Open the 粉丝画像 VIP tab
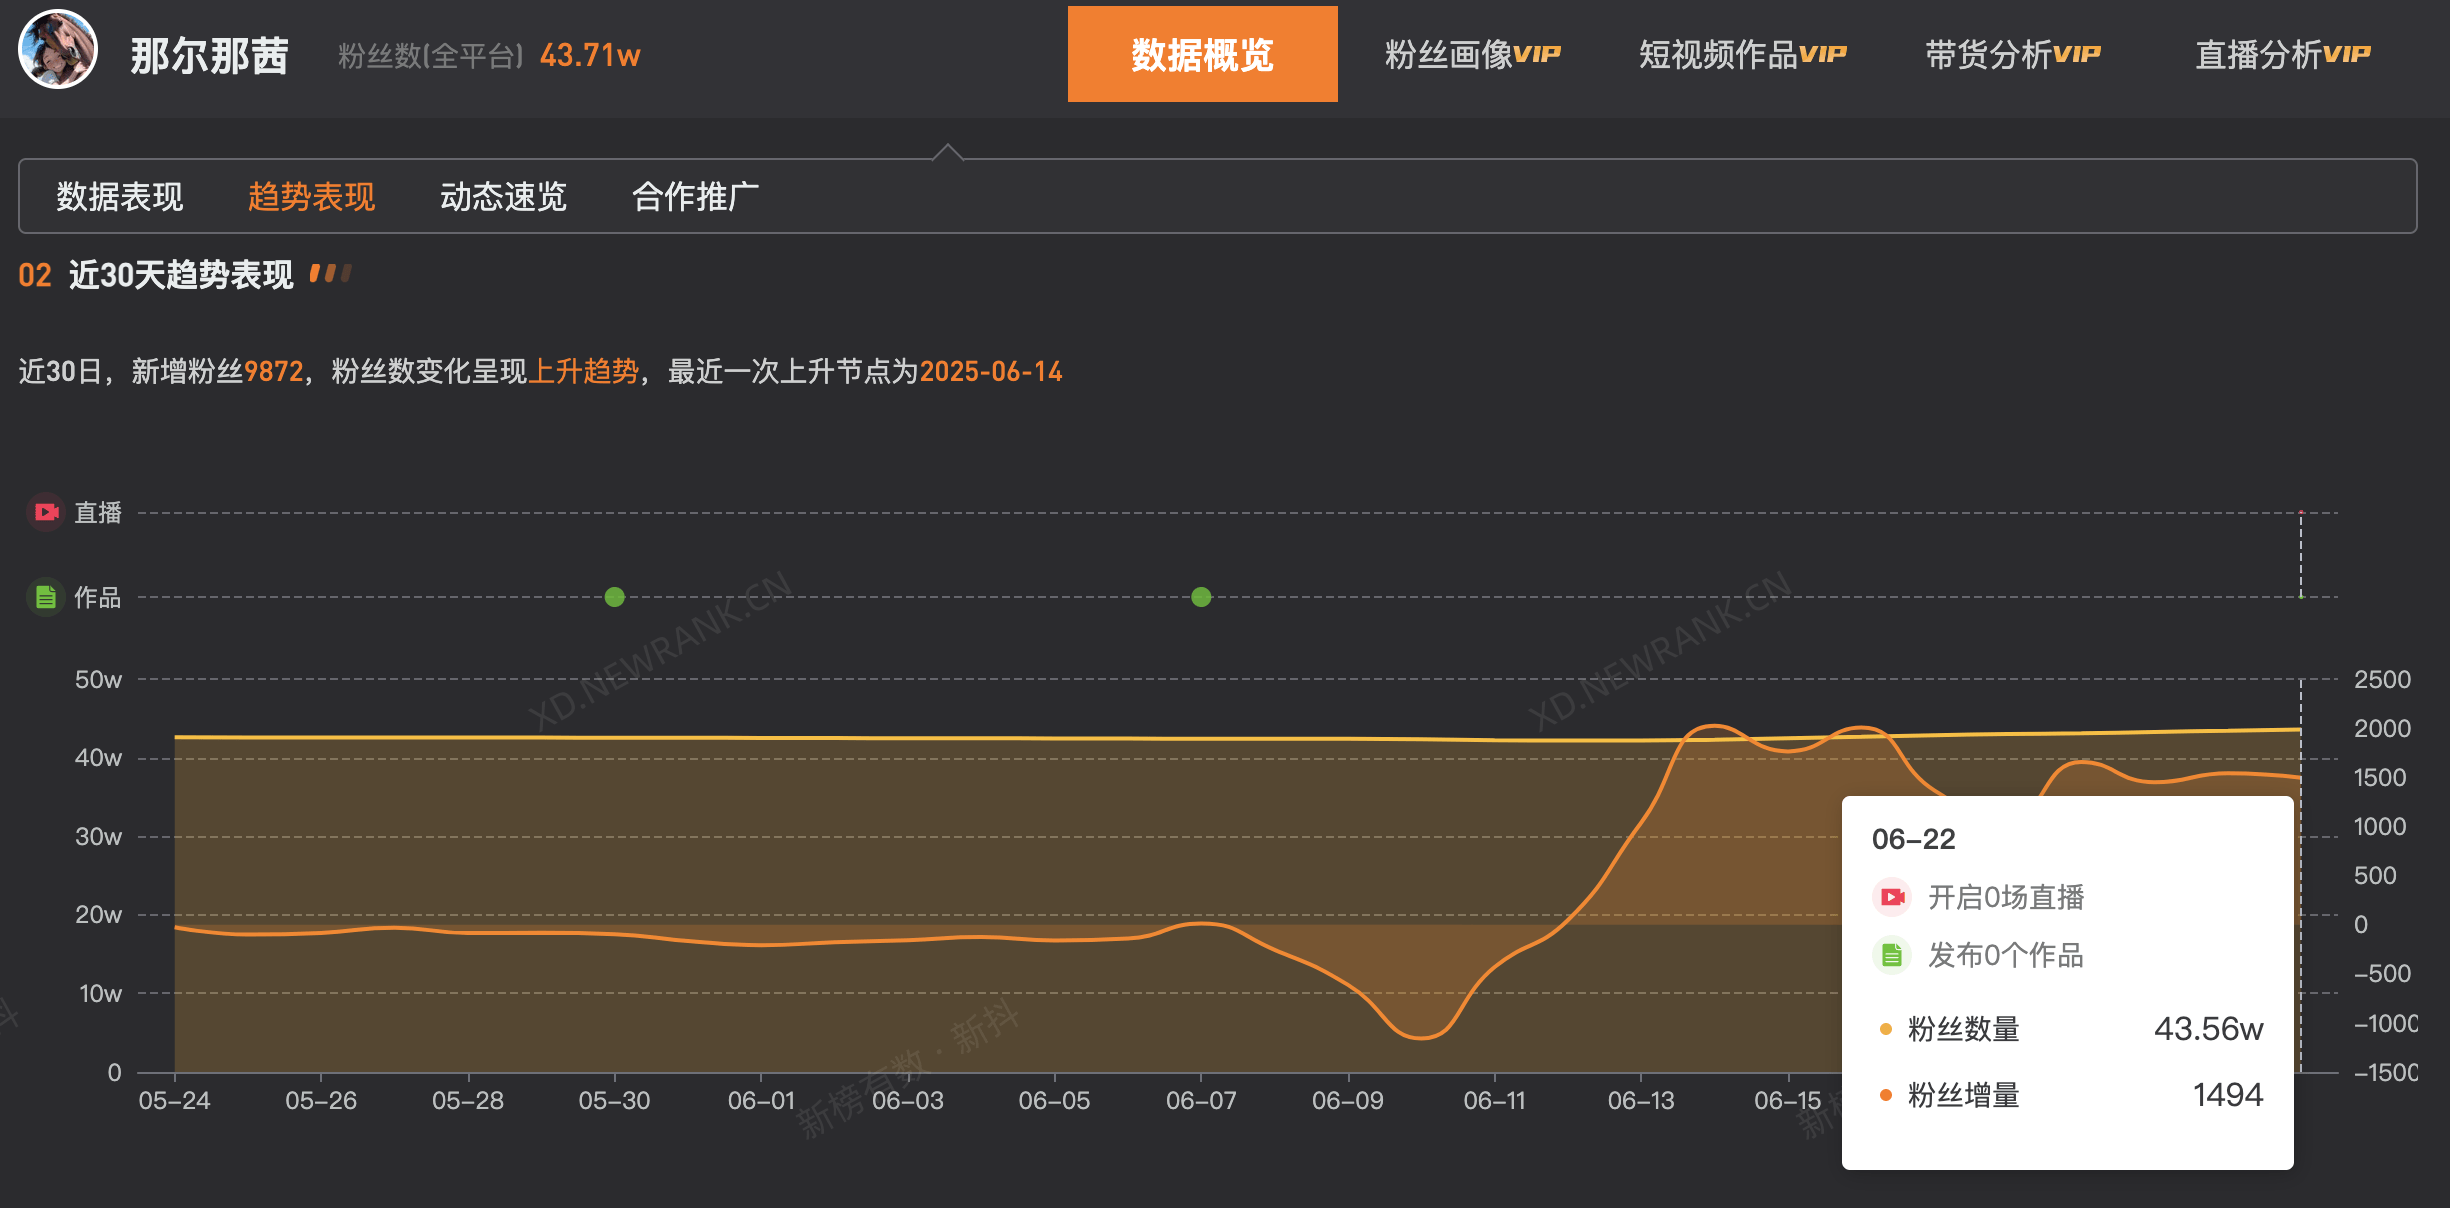This screenshot has width=2450, height=1208. click(x=1472, y=54)
